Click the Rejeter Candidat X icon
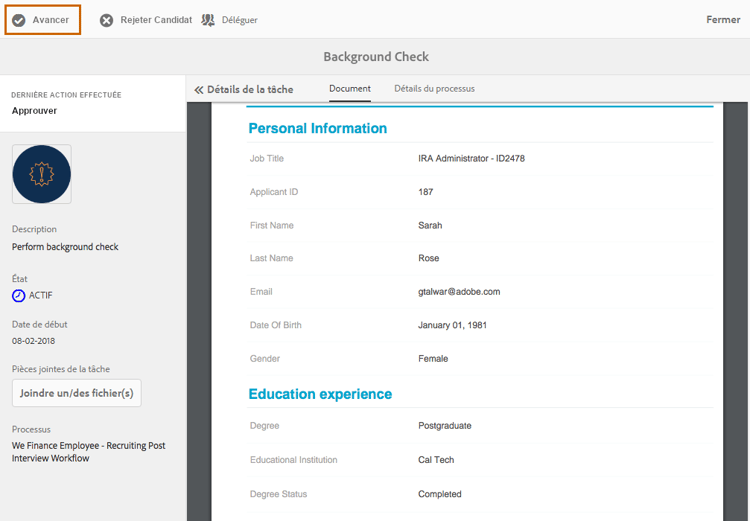Image resolution: width=750 pixels, height=521 pixels. tap(106, 20)
